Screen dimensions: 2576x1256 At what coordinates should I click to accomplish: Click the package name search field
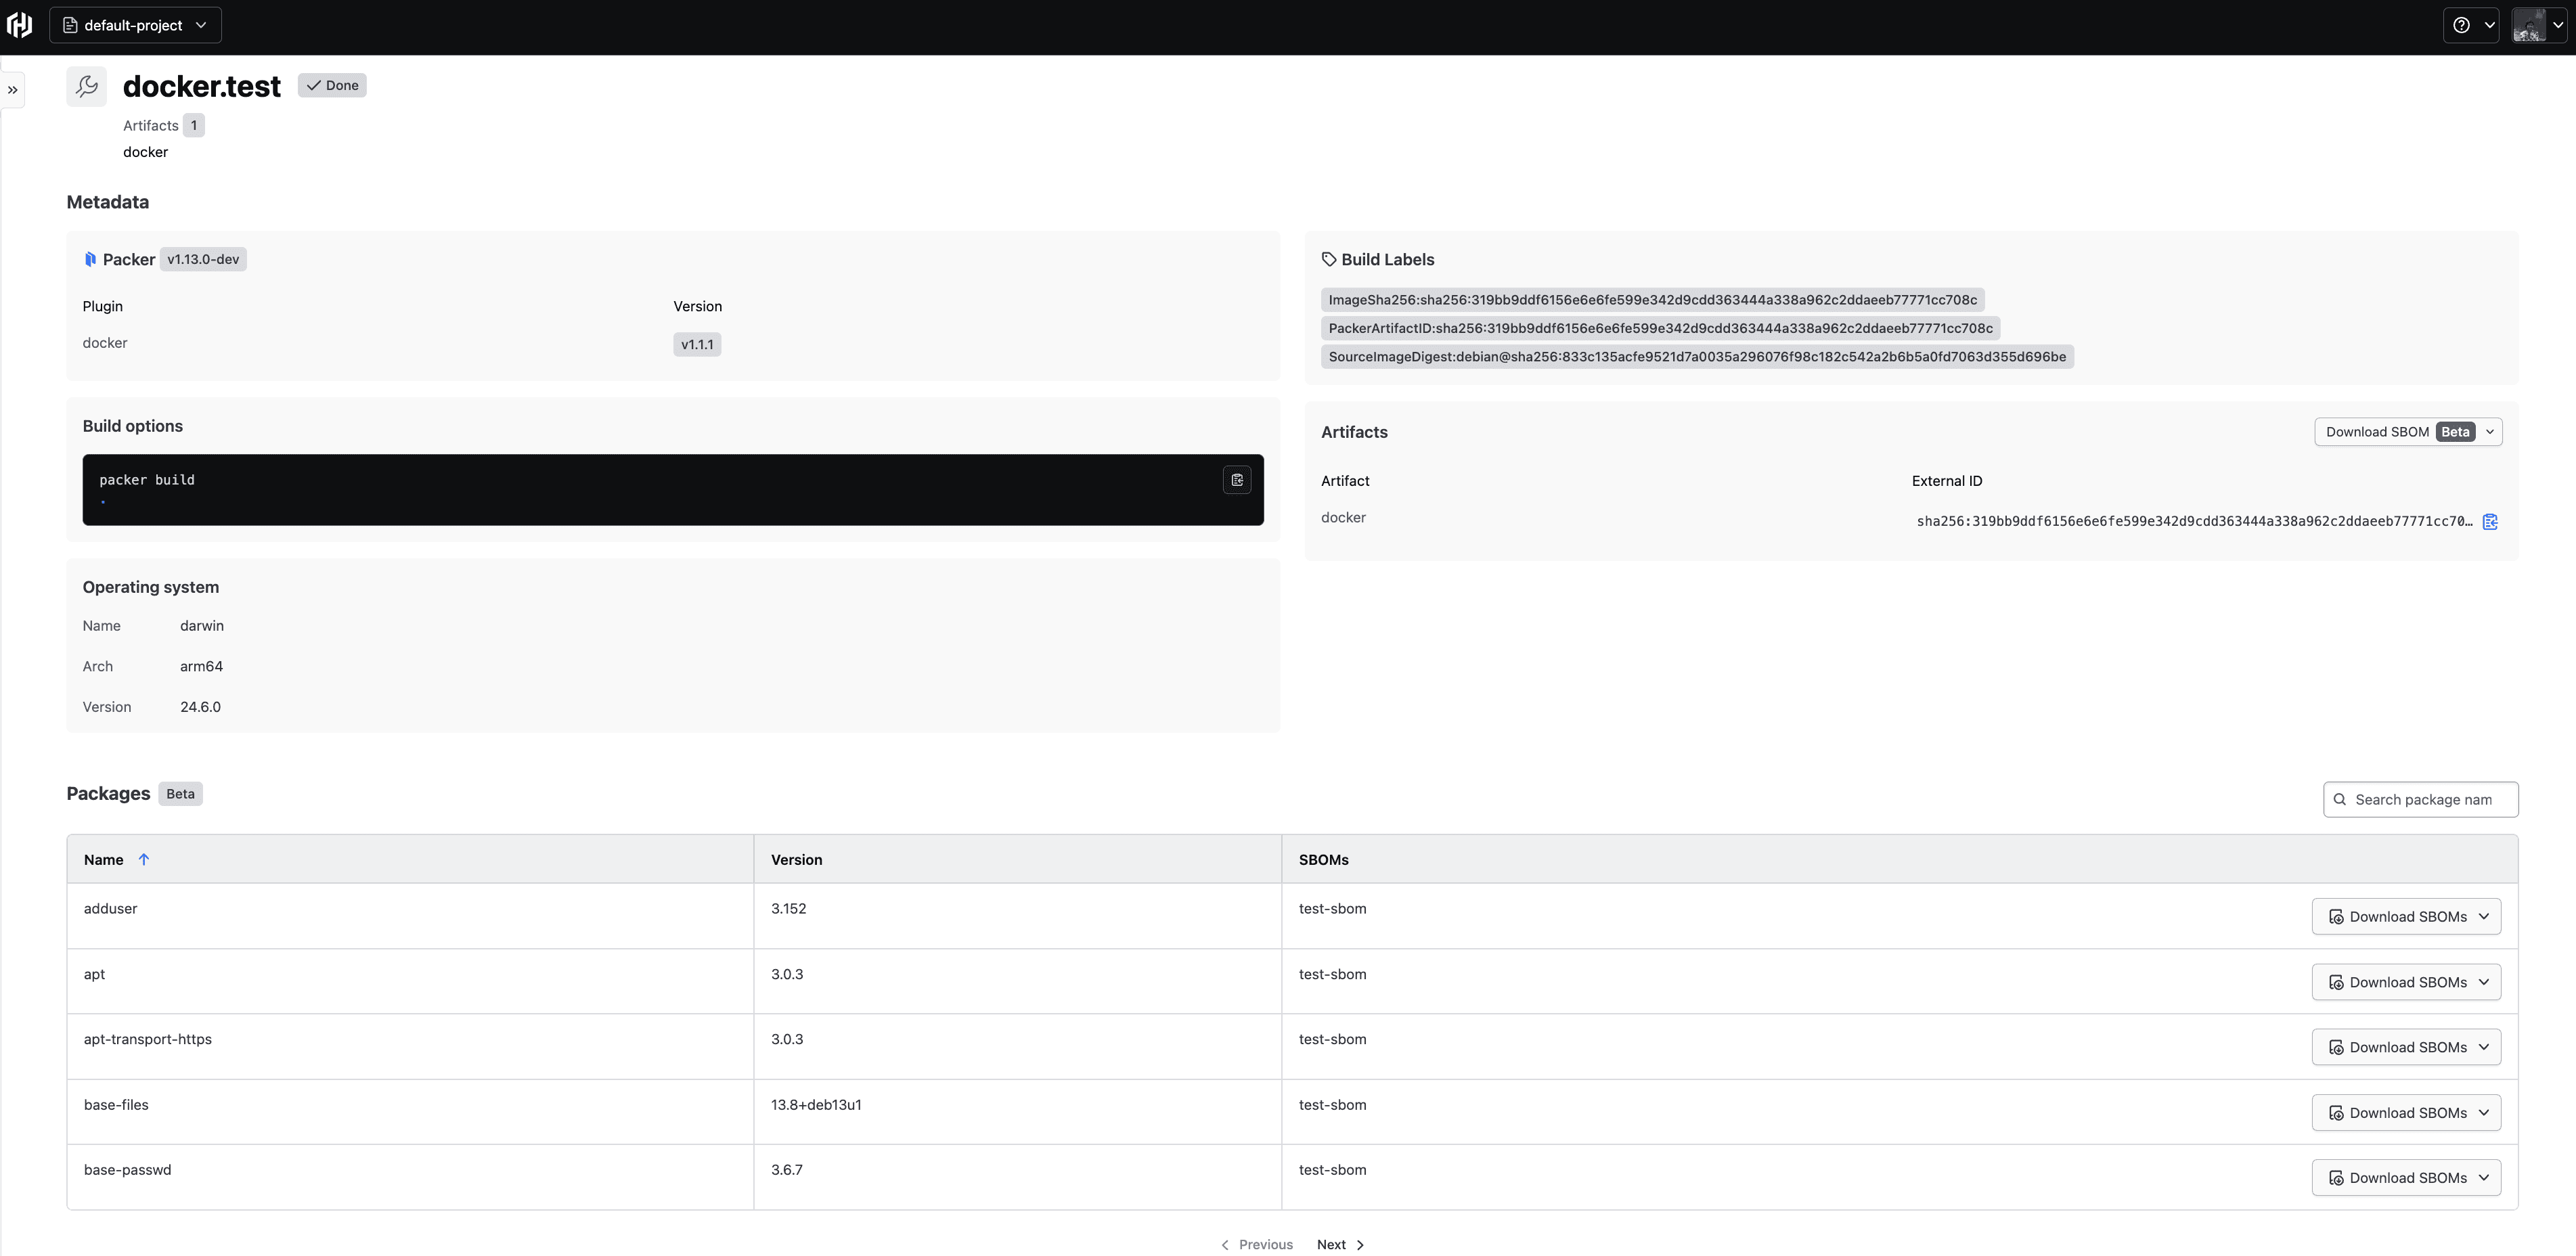pos(2430,799)
